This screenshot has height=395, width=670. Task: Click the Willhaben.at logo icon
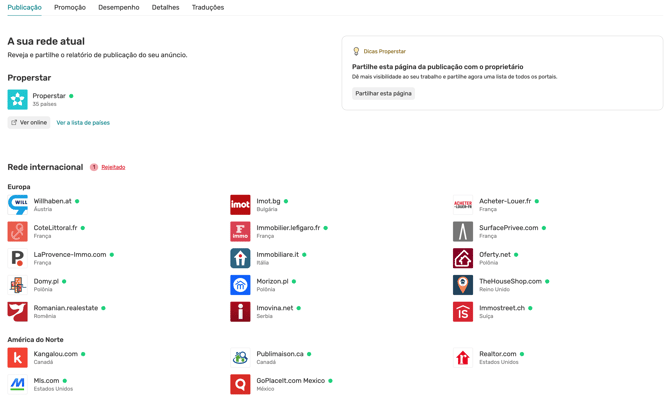coord(18,205)
